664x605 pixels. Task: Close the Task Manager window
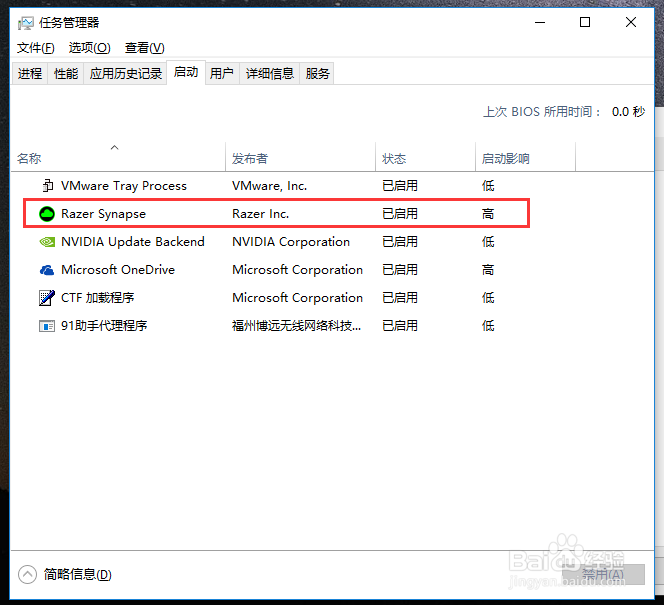pos(631,22)
